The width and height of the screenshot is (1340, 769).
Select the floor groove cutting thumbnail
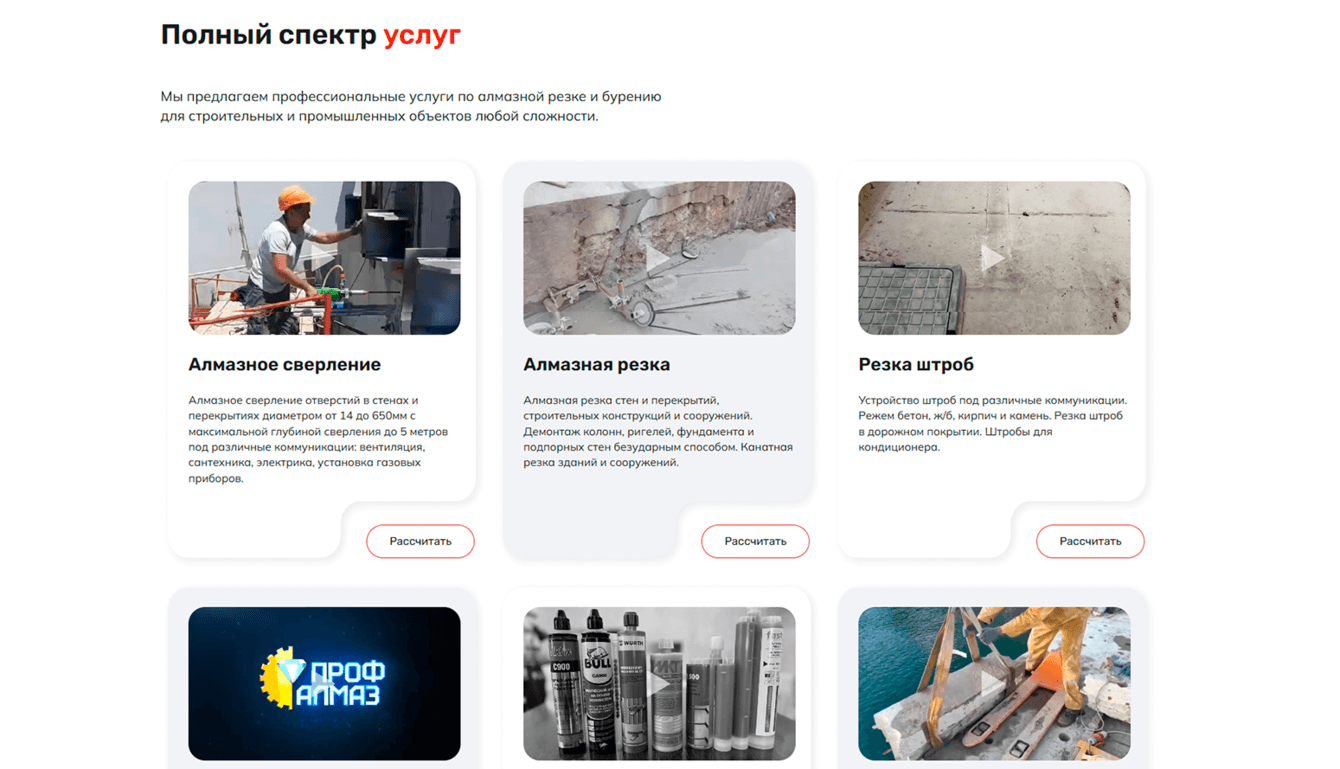click(994, 258)
